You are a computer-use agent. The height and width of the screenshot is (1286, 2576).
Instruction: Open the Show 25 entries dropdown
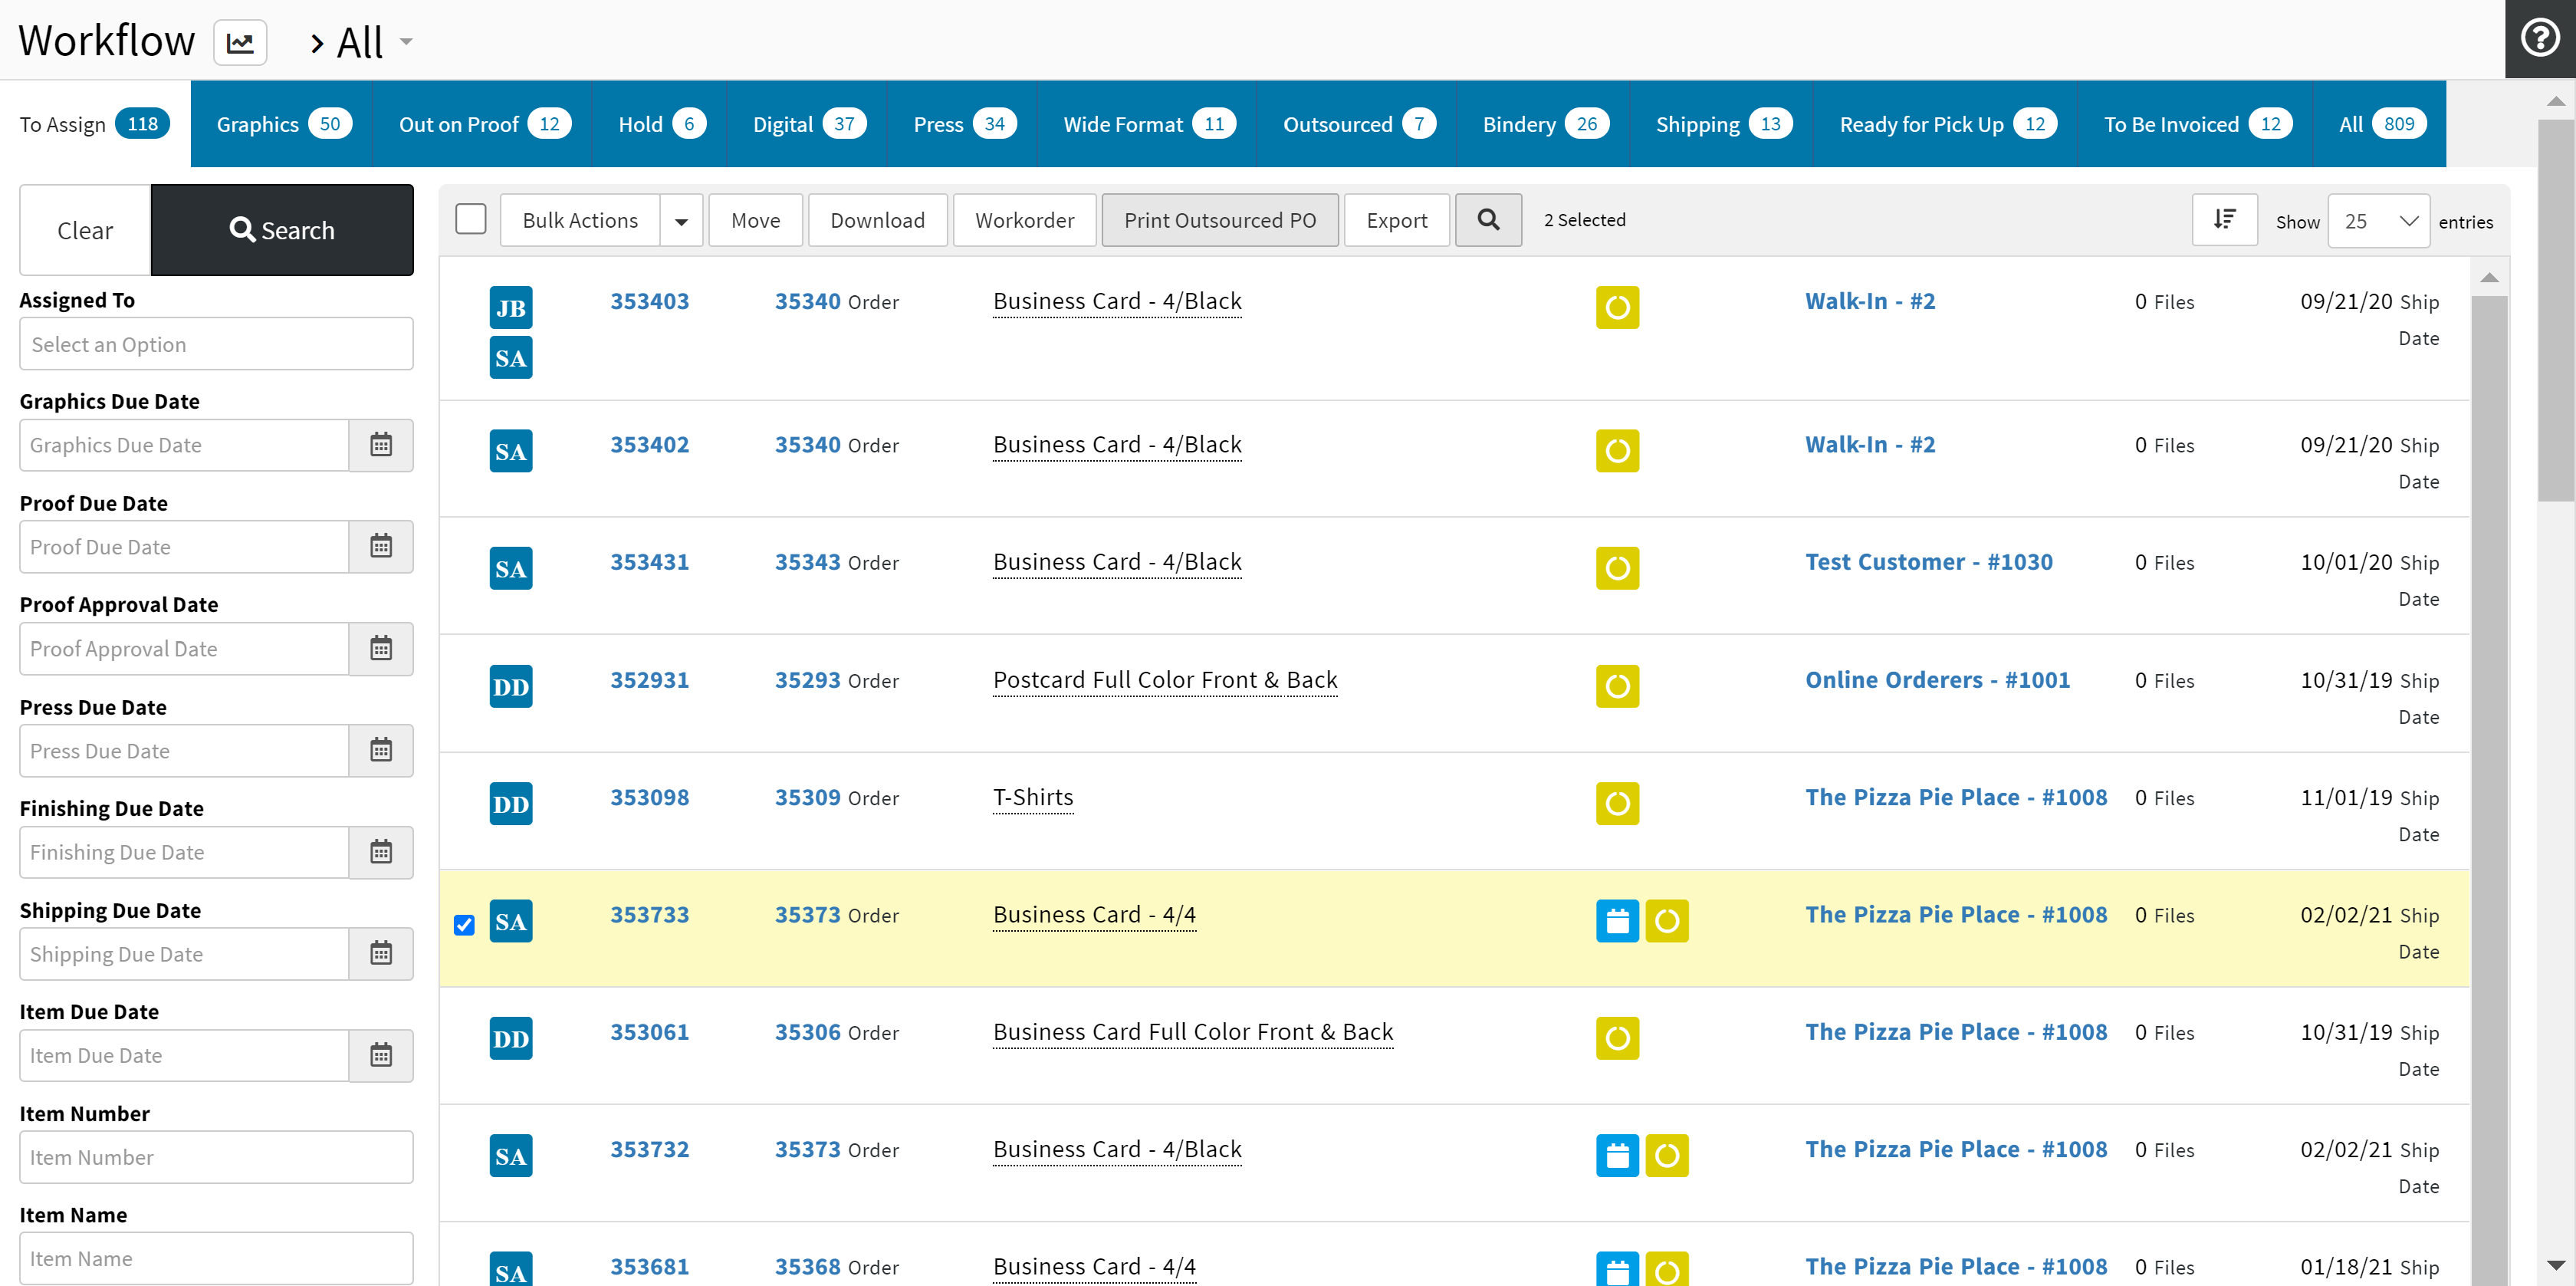[x=2378, y=221]
